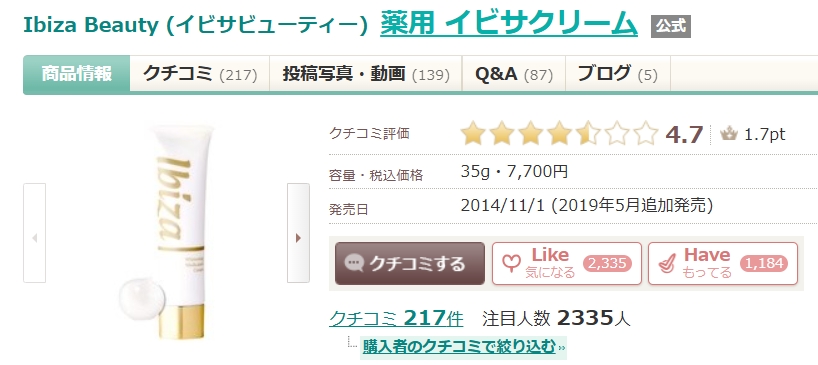Open the ブログ (5) tab
The image size is (818, 365).
(618, 74)
